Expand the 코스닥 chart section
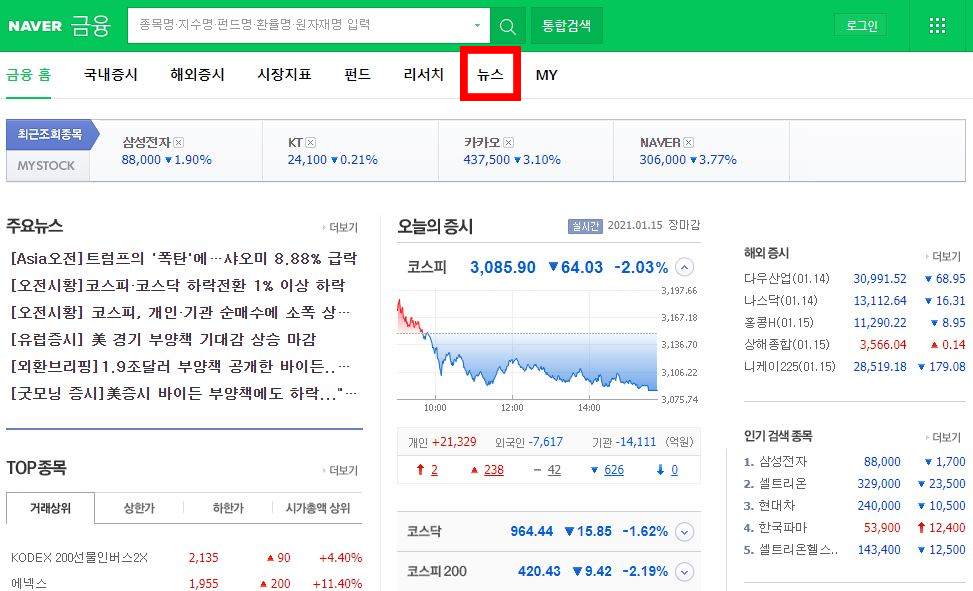This screenshot has height=591, width=973. coord(684,532)
